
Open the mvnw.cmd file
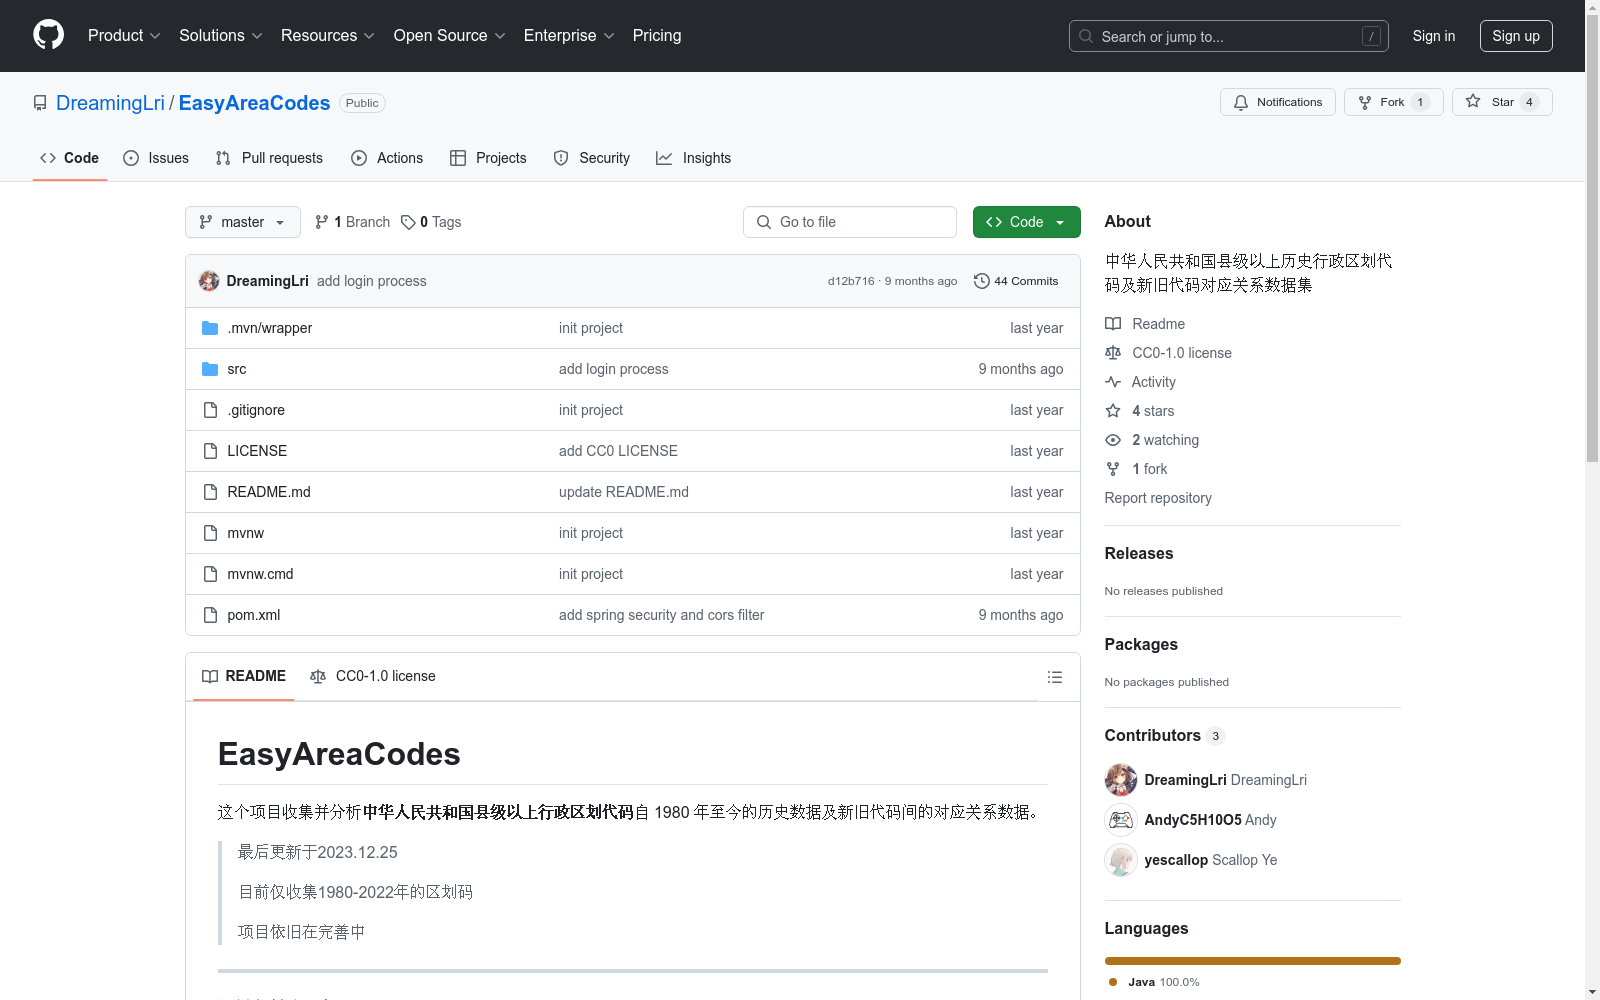(x=260, y=574)
